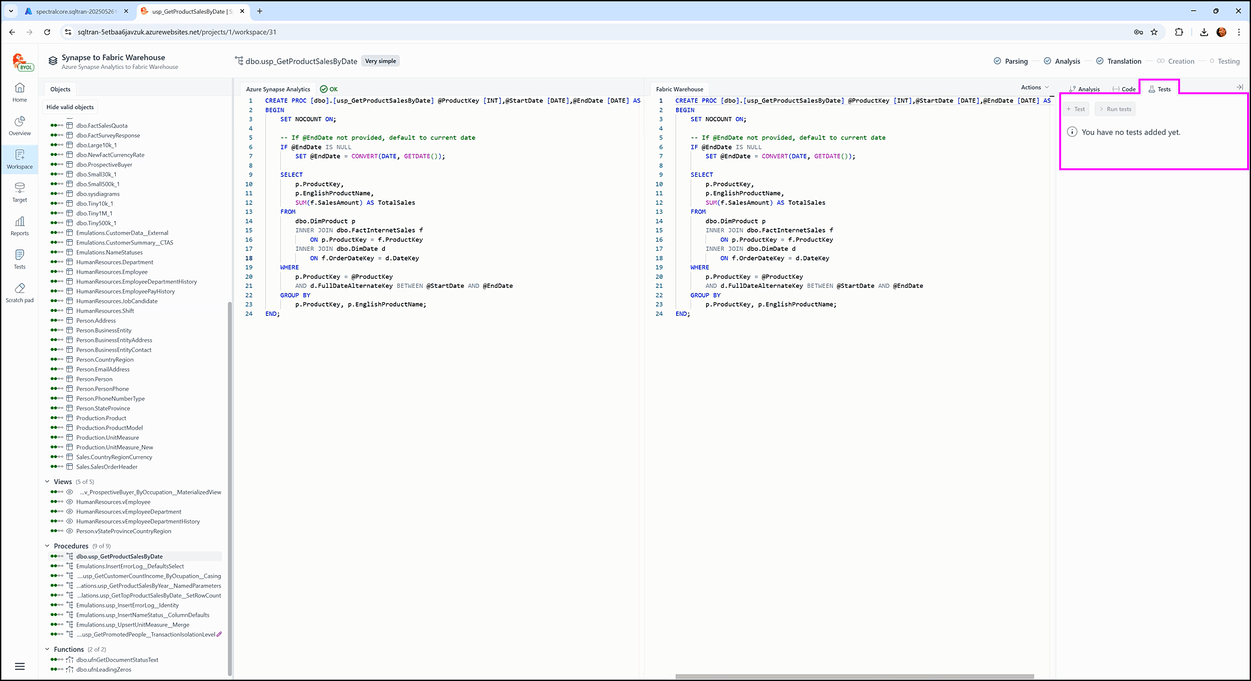Select Emulations.usp_UpsertUnitMeasure__Merge procedure
Image resolution: width=1251 pixels, height=681 pixels.
coord(132,624)
